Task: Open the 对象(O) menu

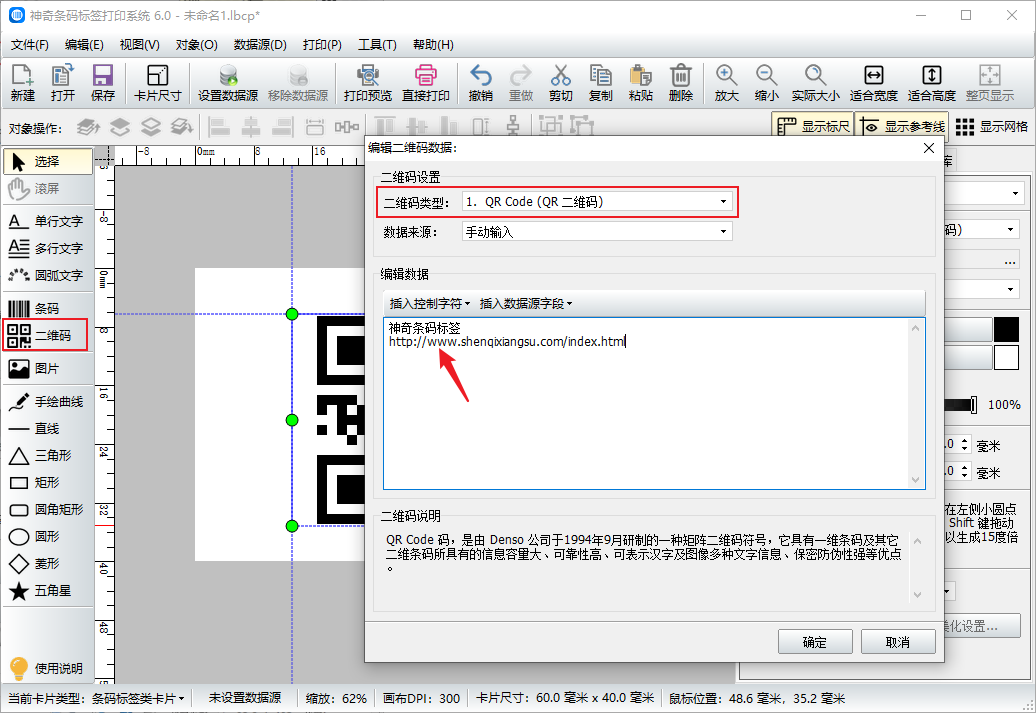Action: click(196, 45)
